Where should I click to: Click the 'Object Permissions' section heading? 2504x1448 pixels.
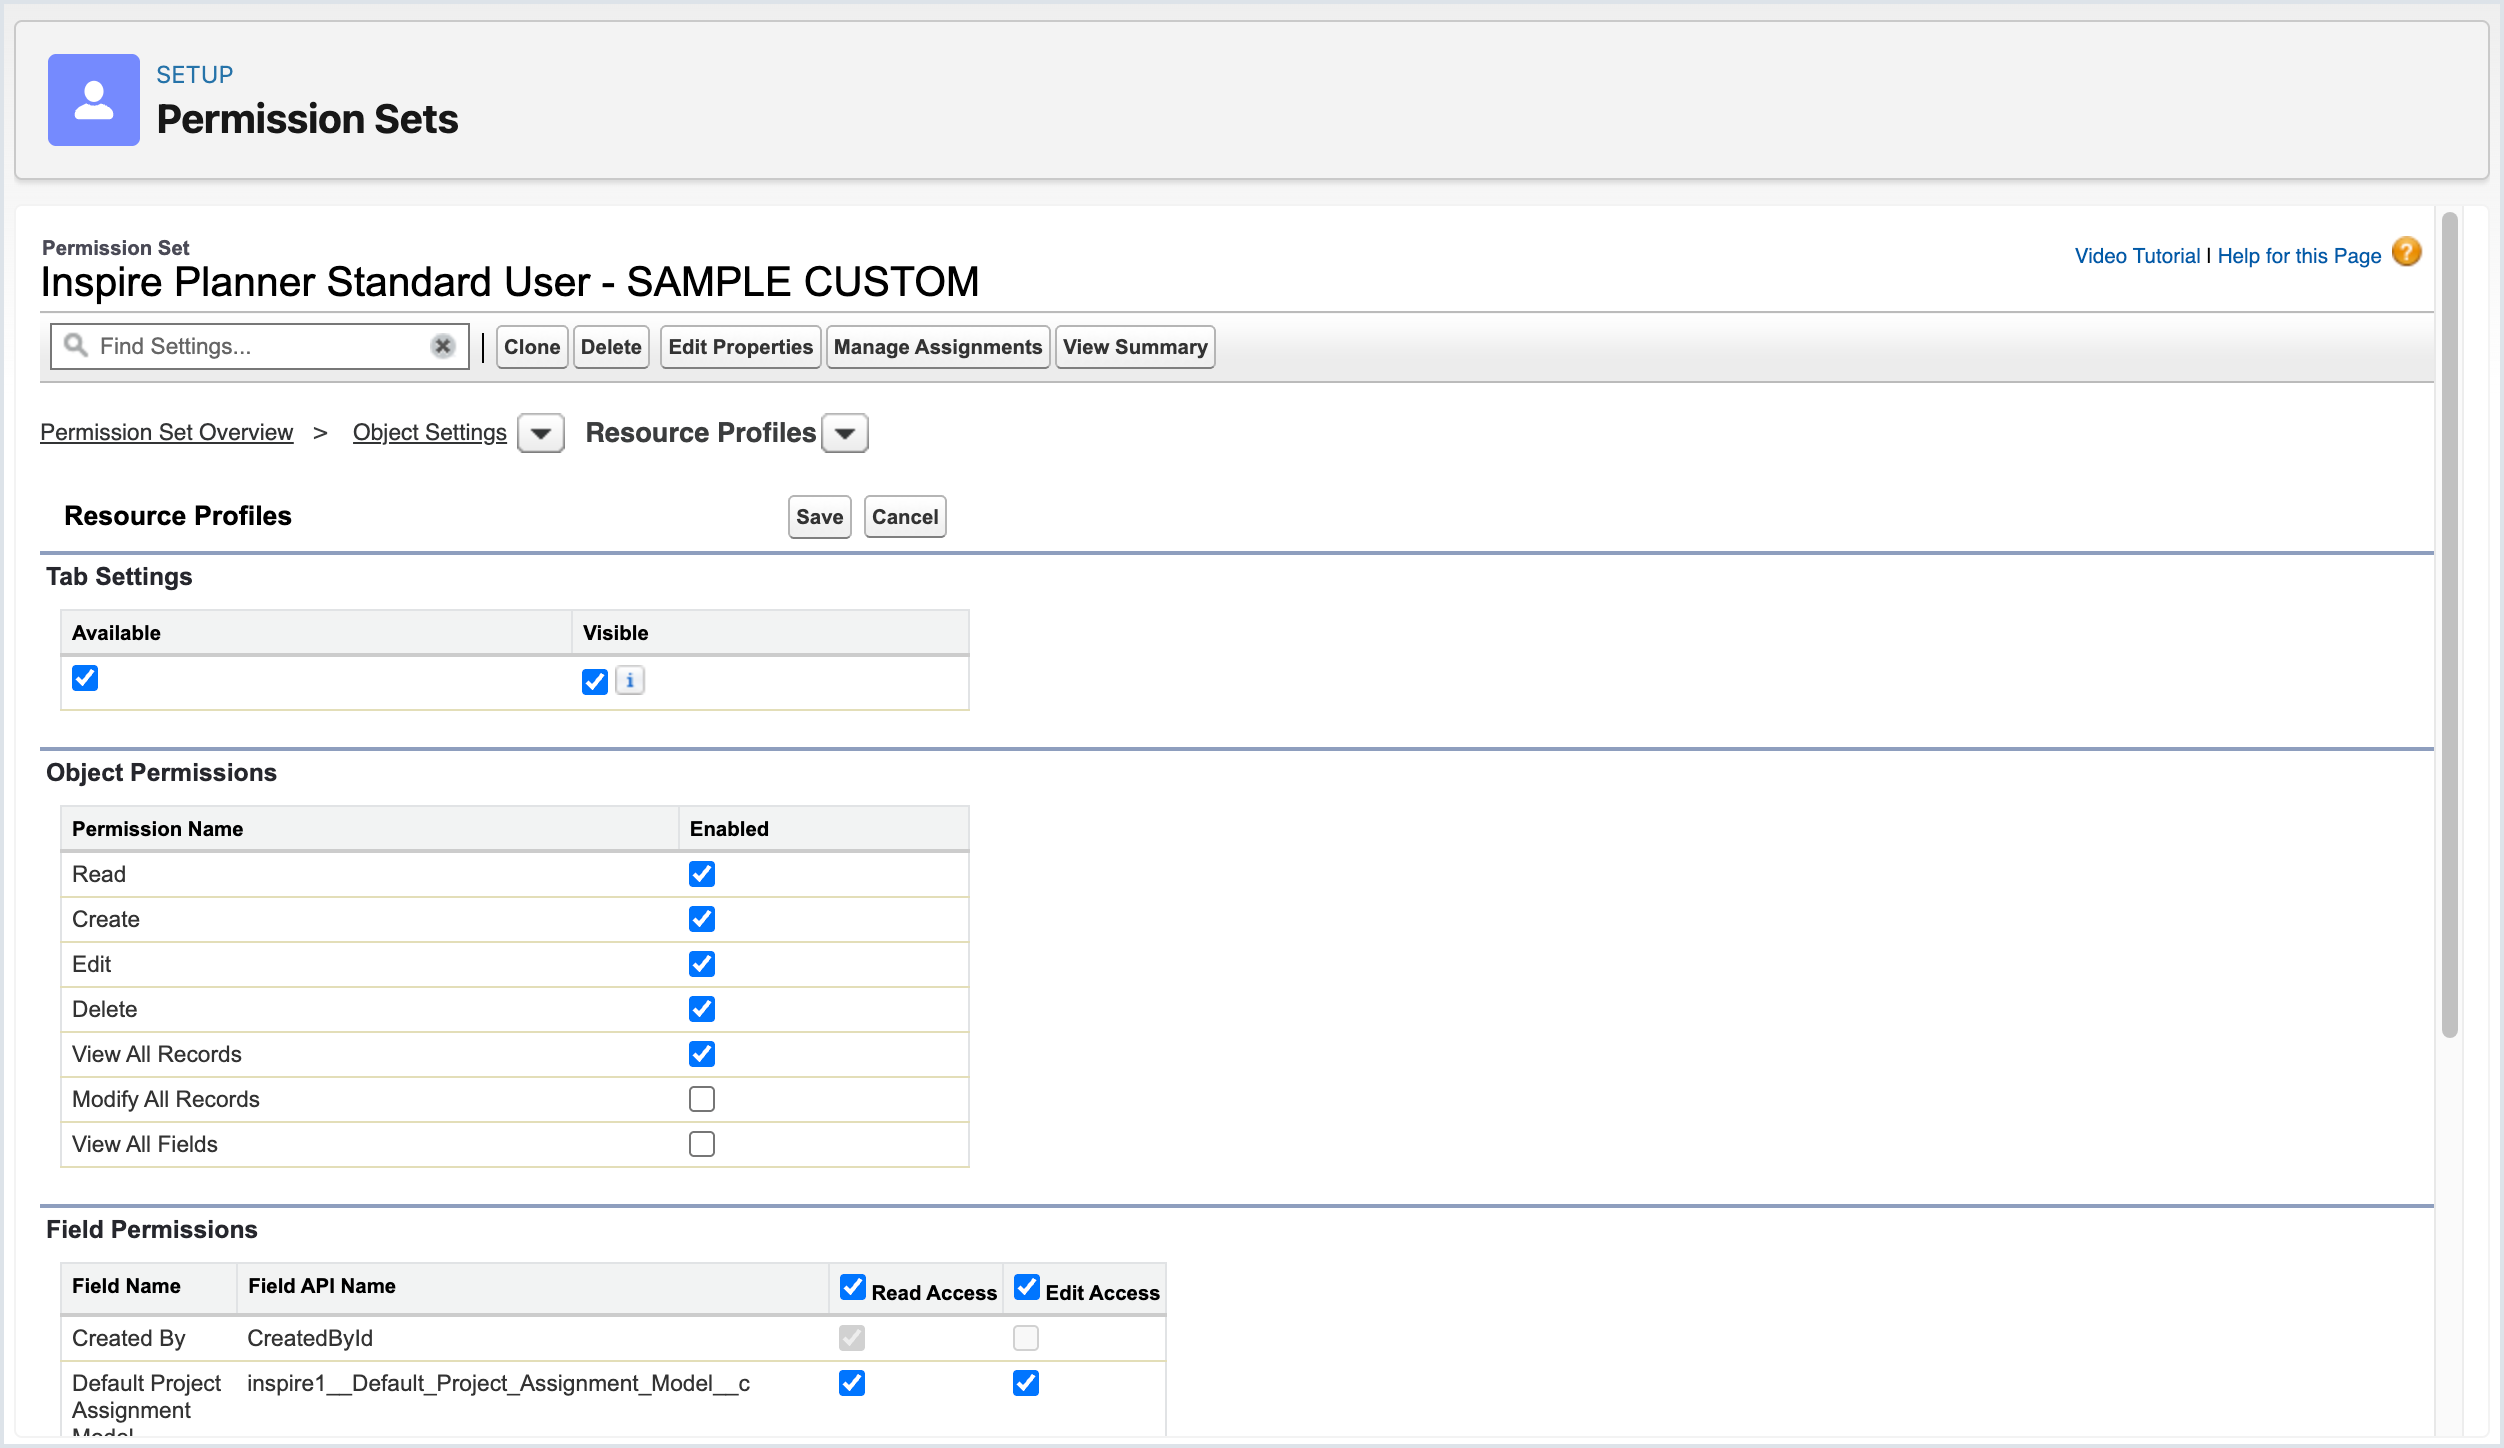[x=161, y=772]
